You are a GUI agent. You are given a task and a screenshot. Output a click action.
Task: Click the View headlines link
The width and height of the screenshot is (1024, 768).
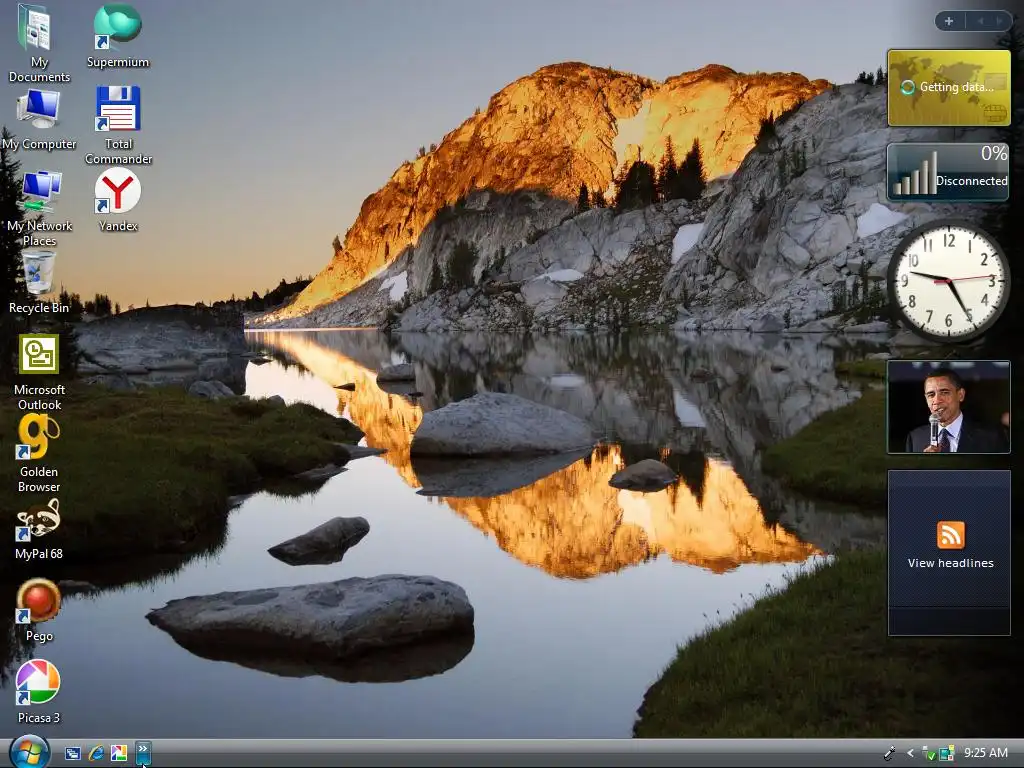[x=950, y=563]
